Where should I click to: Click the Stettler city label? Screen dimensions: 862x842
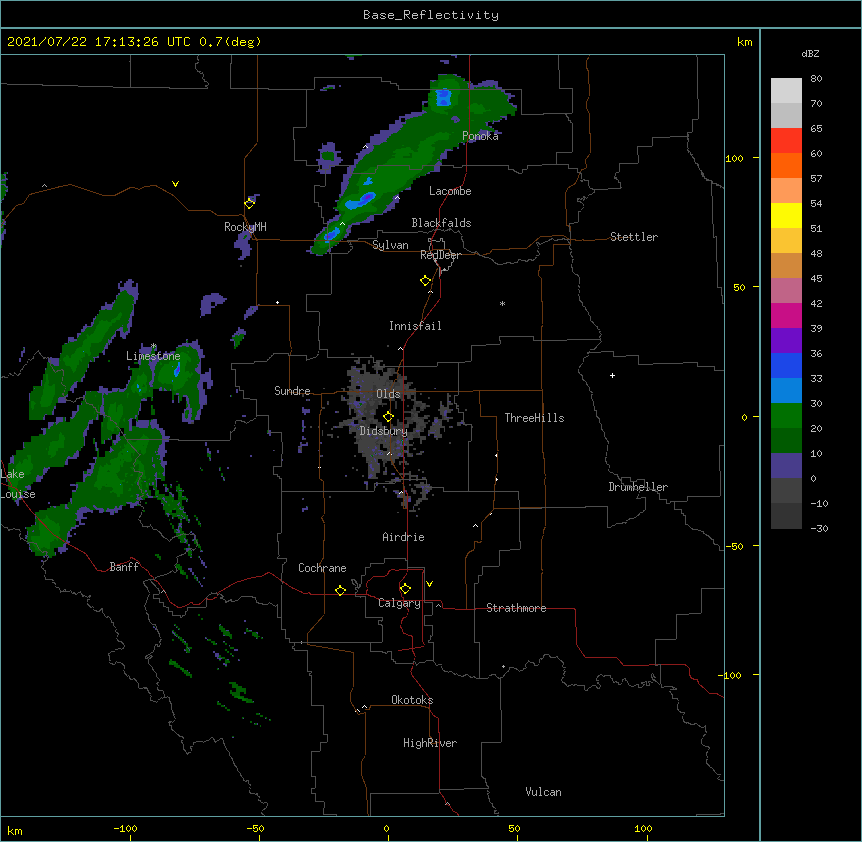[633, 237]
